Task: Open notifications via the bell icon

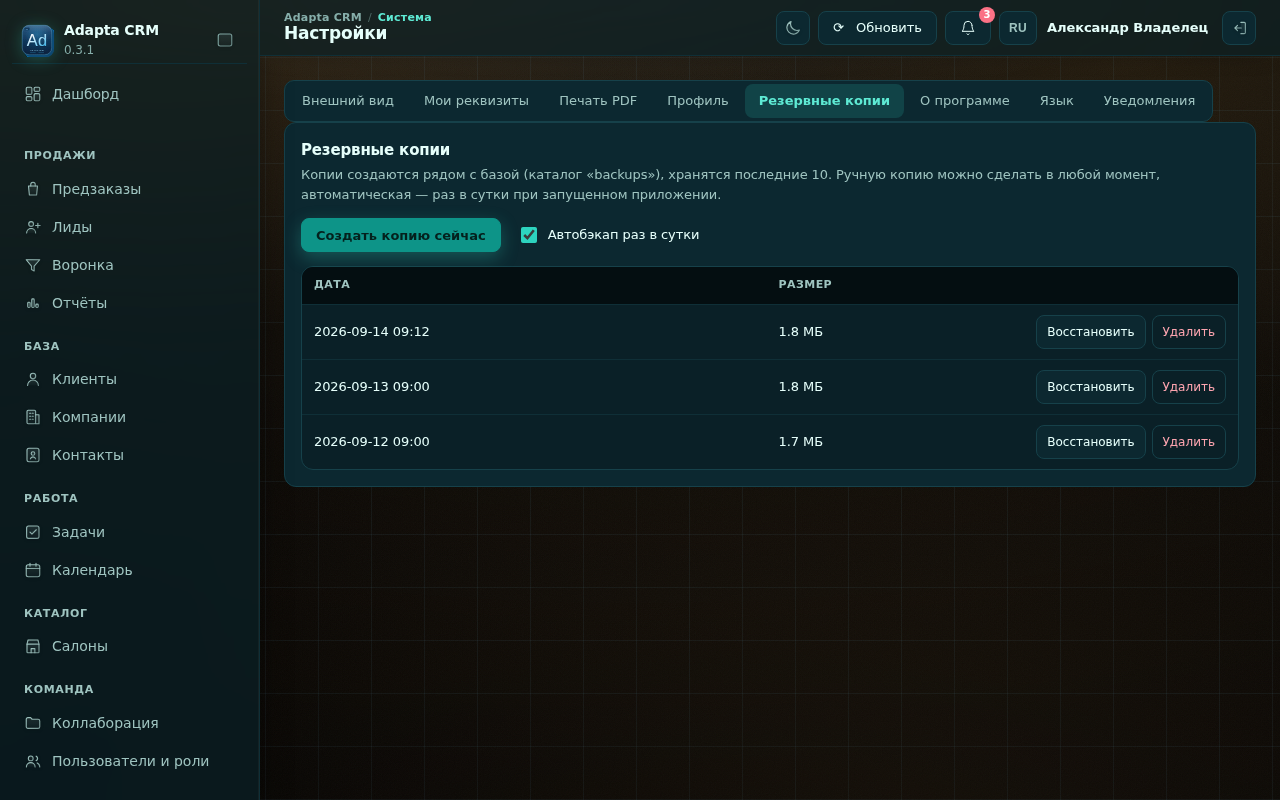Action: (x=968, y=28)
